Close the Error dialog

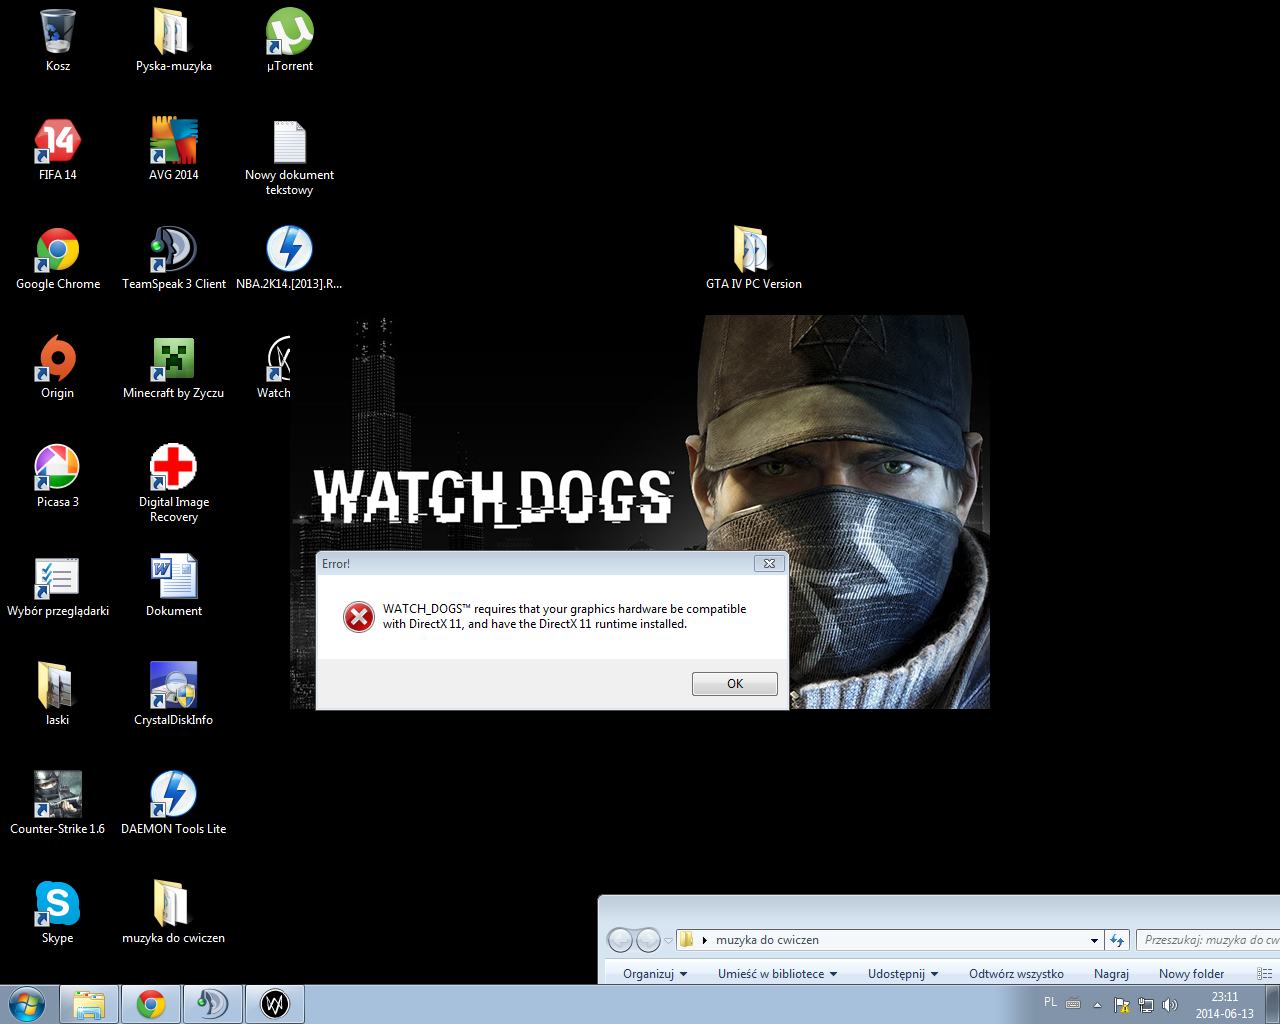coord(769,563)
